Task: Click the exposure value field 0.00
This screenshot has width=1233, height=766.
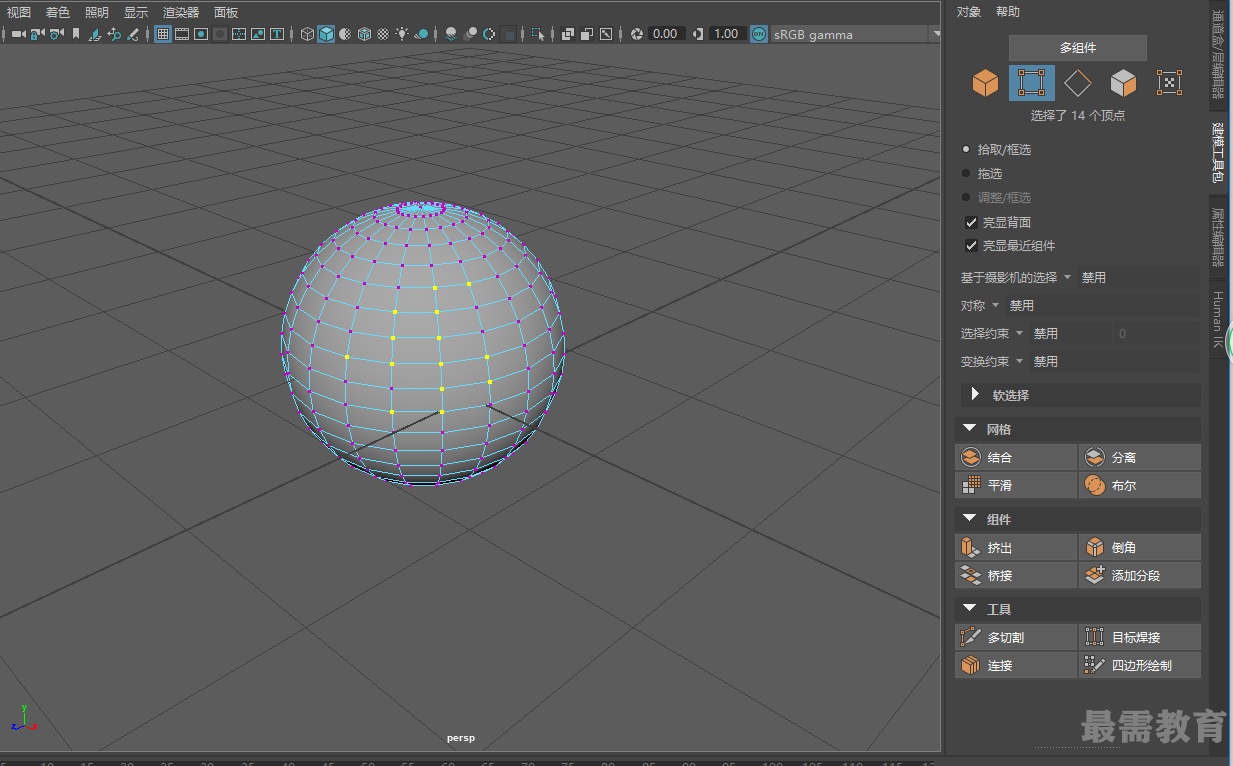Action: (x=665, y=34)
